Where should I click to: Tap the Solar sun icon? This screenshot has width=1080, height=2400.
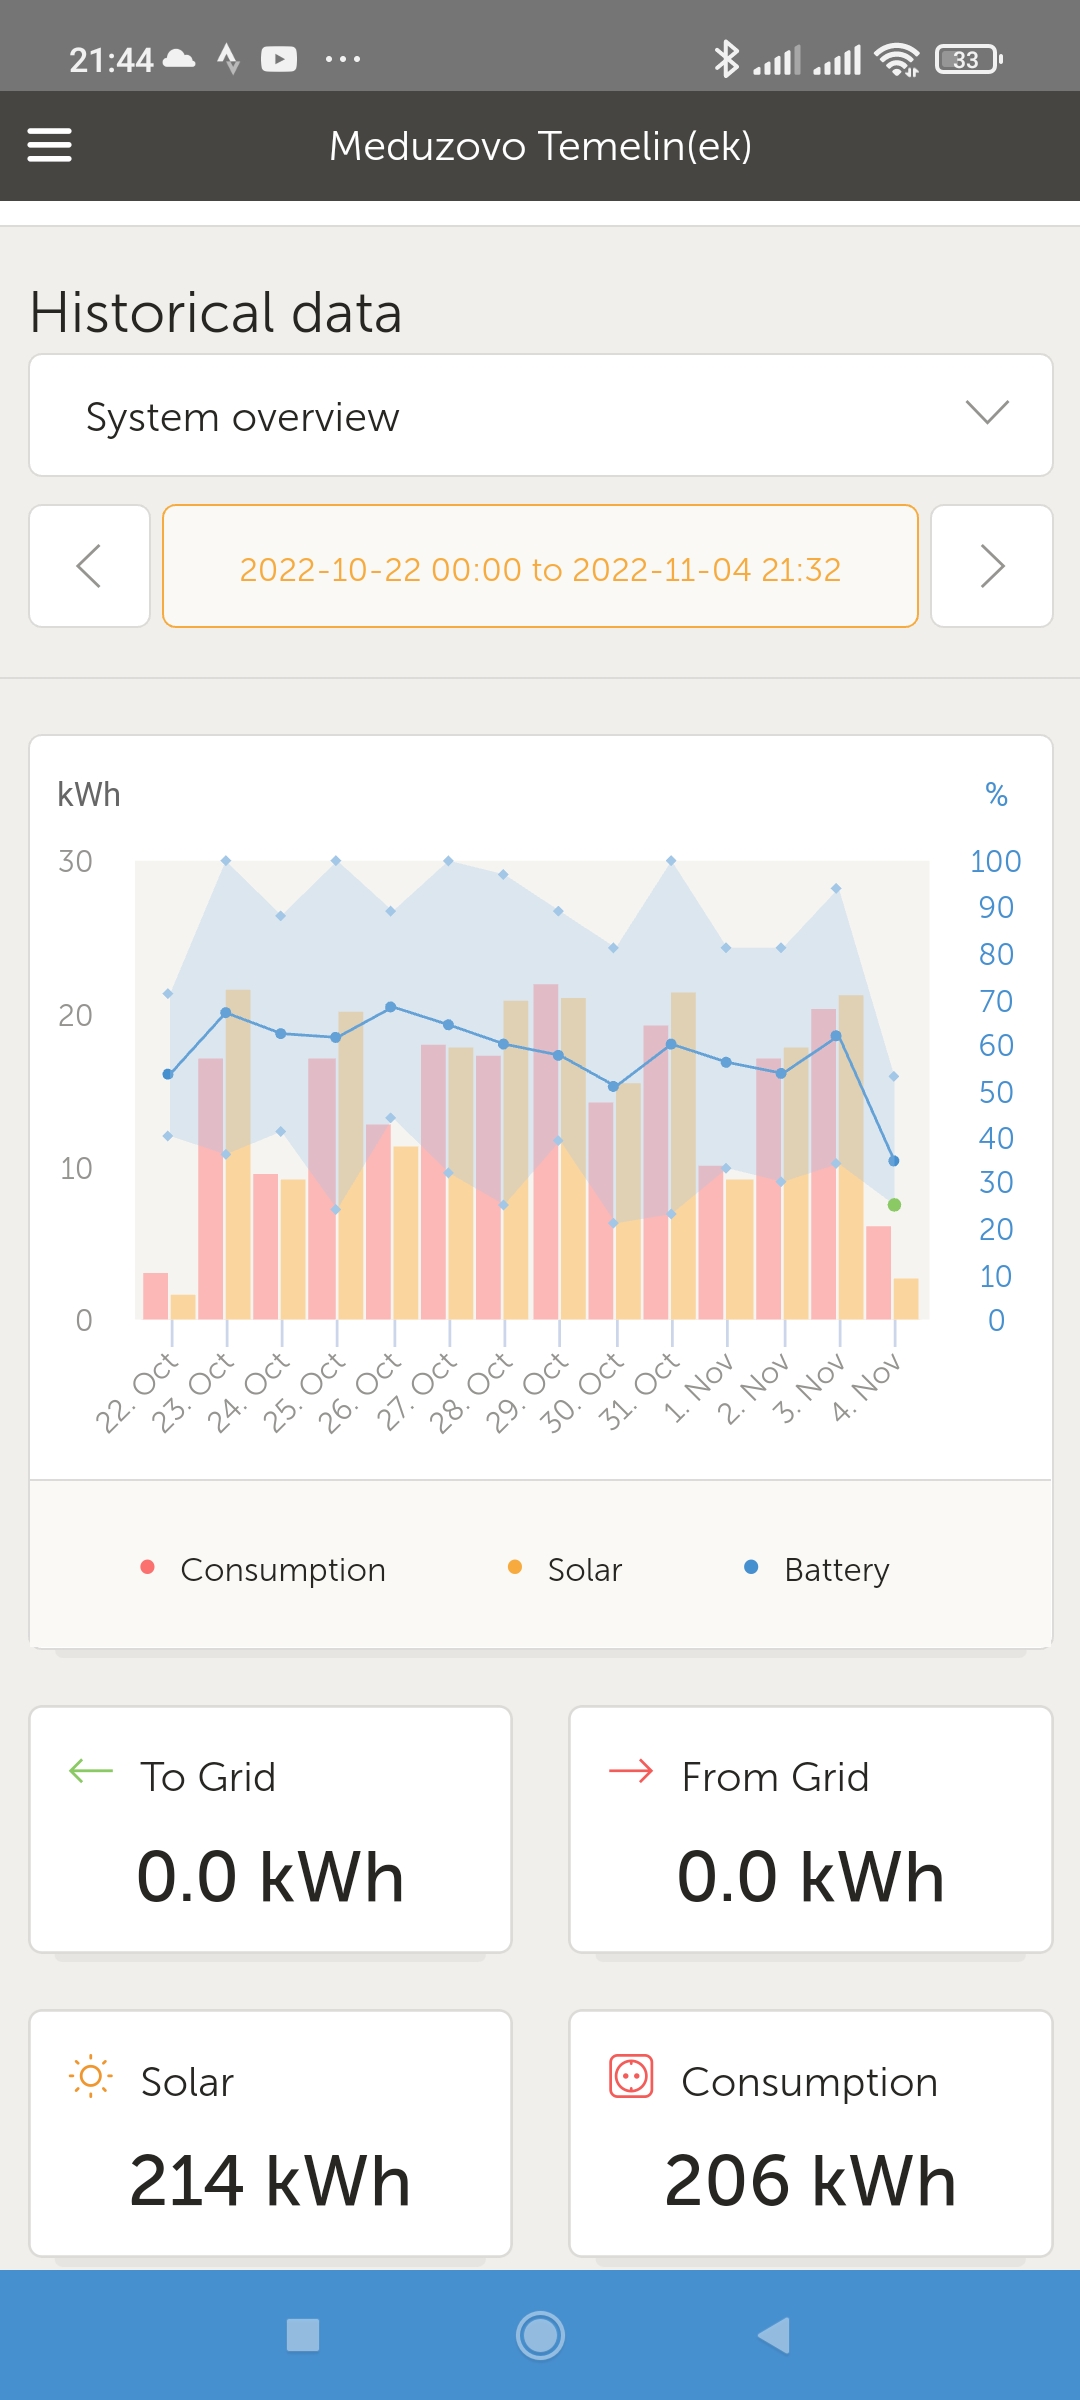click(91, 2077)
